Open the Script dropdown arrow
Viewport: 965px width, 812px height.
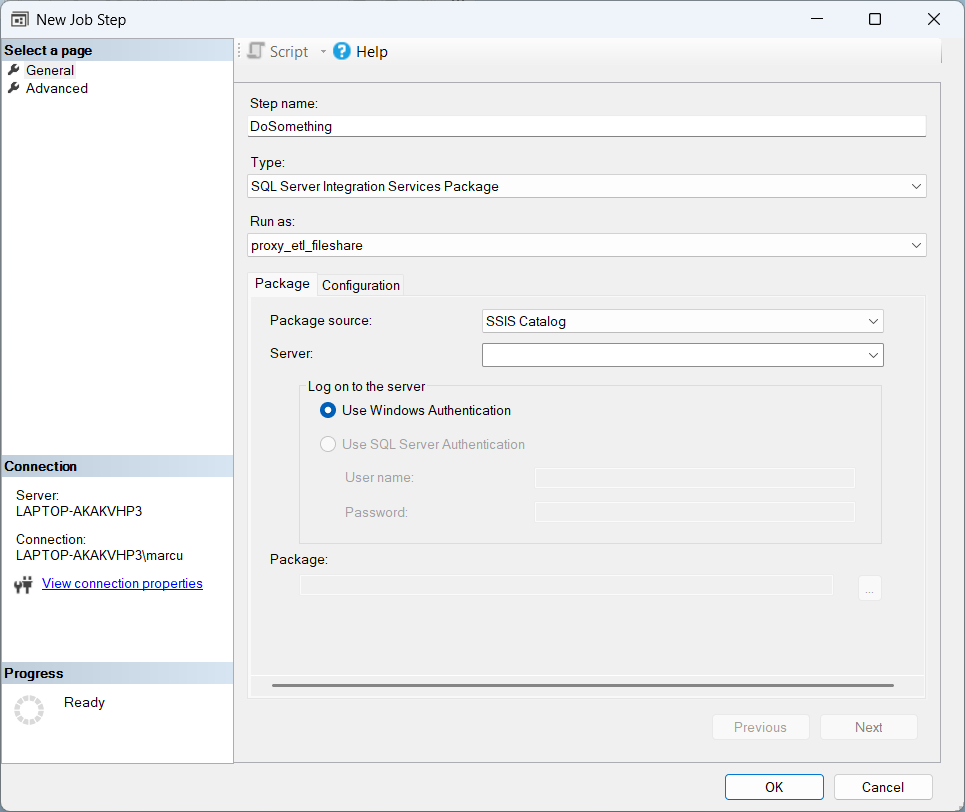[323, 52]
